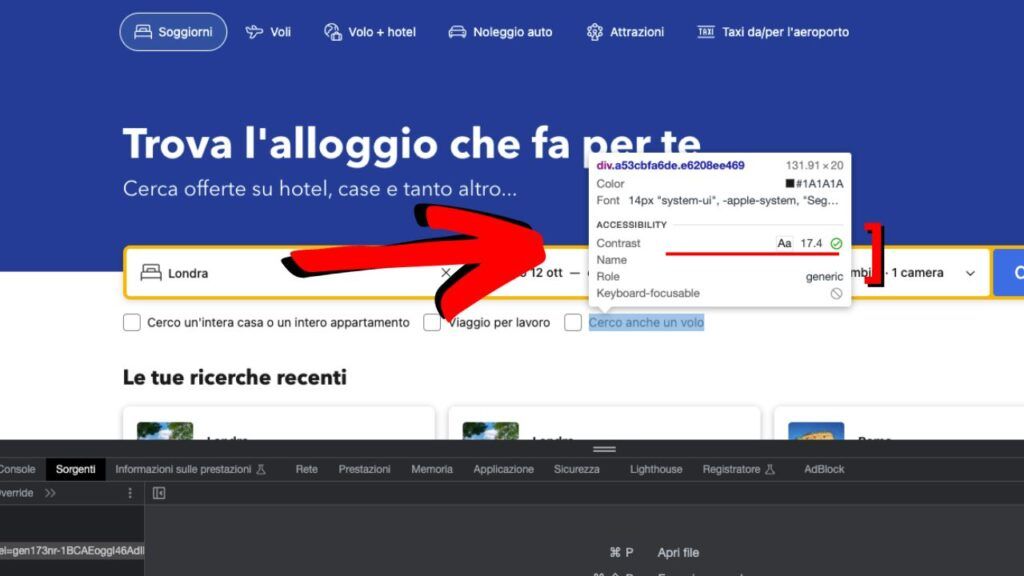Open DevTools AdBlock tab

tap(824, 470)
